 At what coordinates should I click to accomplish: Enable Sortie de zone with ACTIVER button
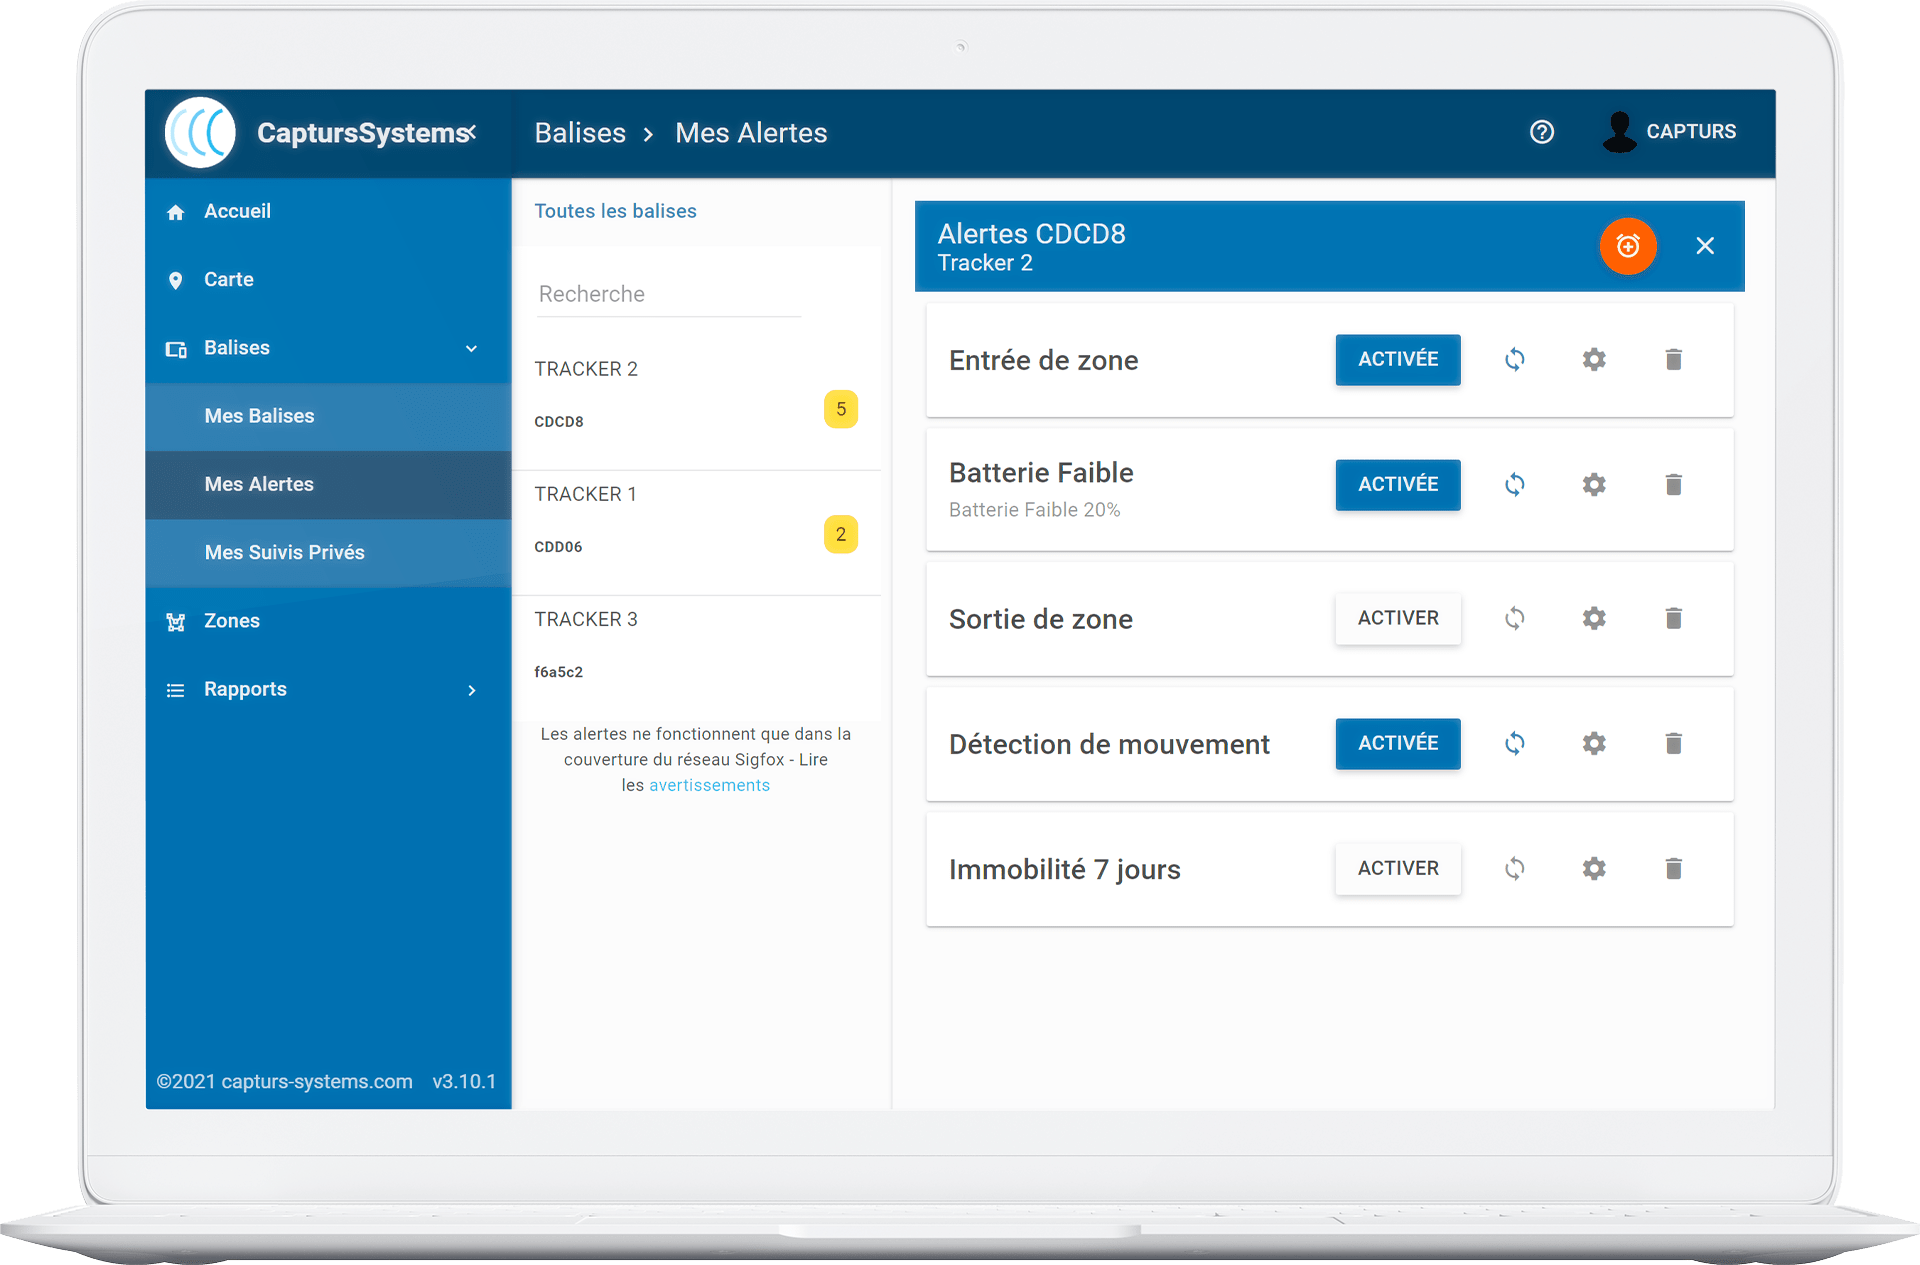(x=1398, y=619)
